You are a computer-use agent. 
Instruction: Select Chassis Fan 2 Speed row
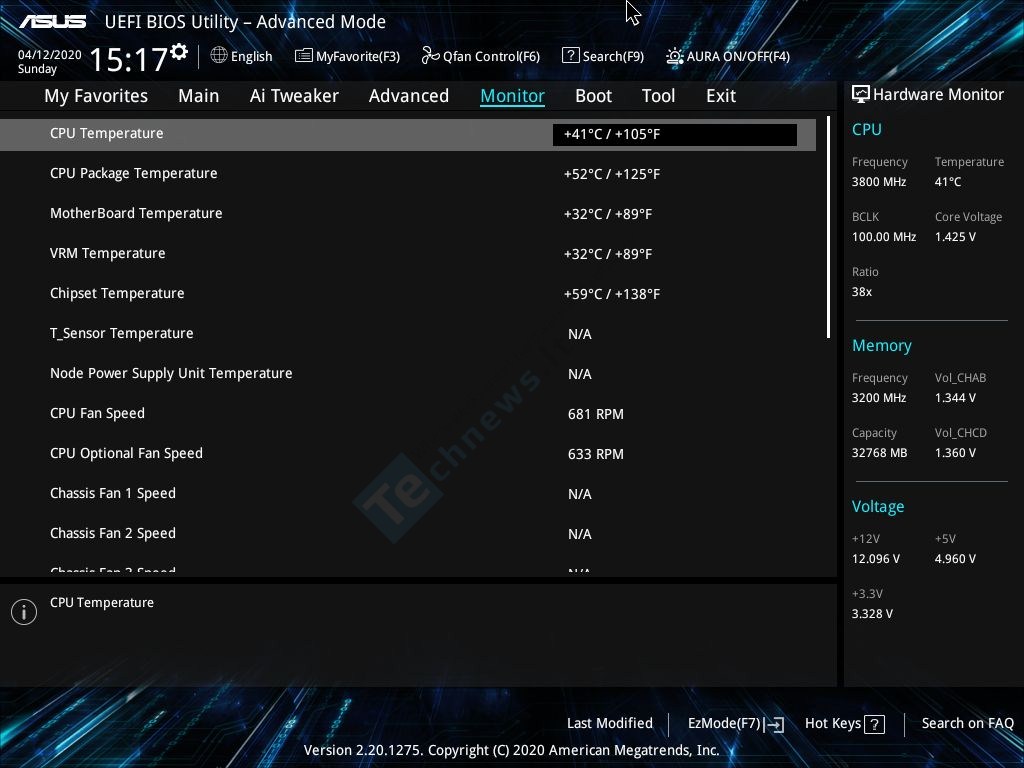click(x=408, y=534)
